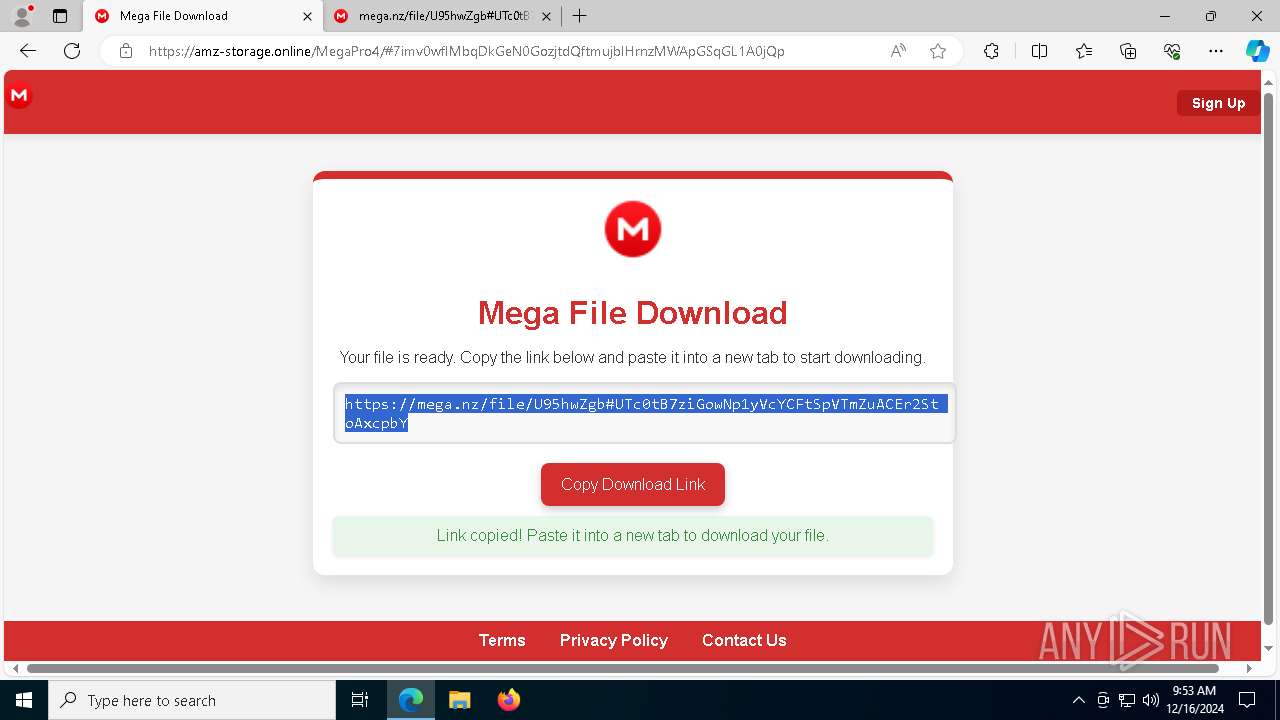This screenshot has width=1280, height=720.
Task: Open the volume control tray icon
Action: pos(1150,700)
